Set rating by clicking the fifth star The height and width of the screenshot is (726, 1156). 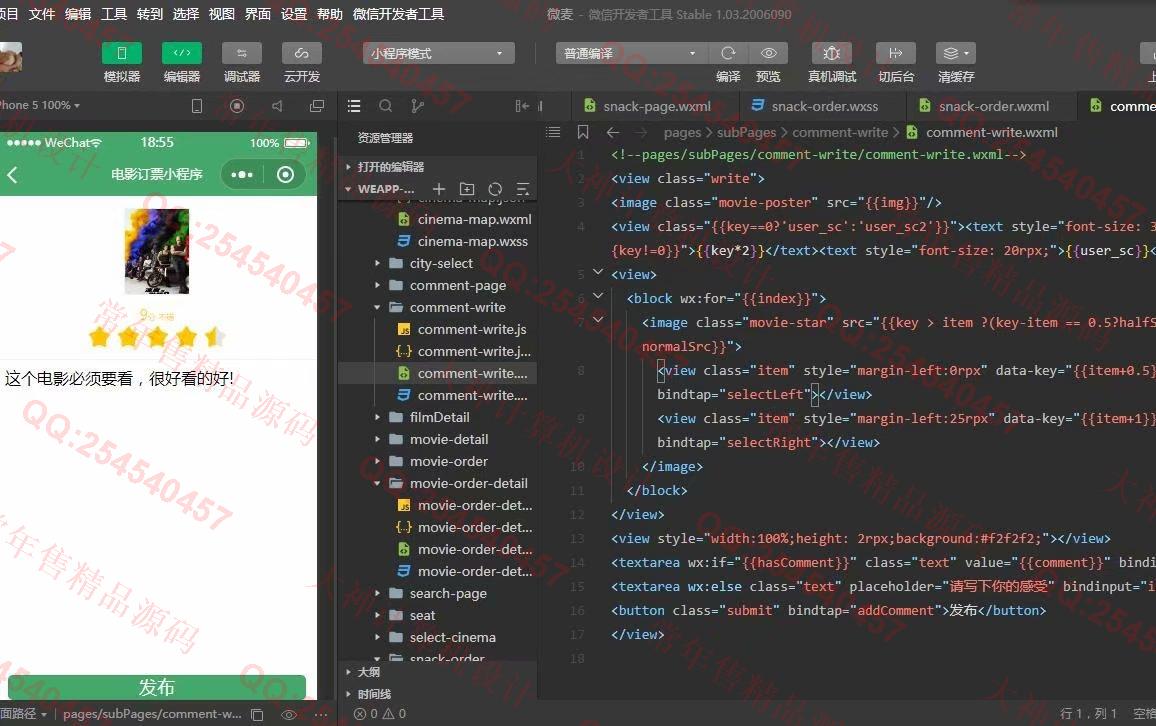[215, 337]
